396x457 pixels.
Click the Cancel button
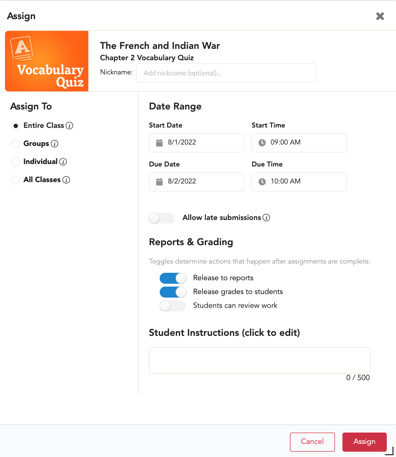[x=312, y=442]
